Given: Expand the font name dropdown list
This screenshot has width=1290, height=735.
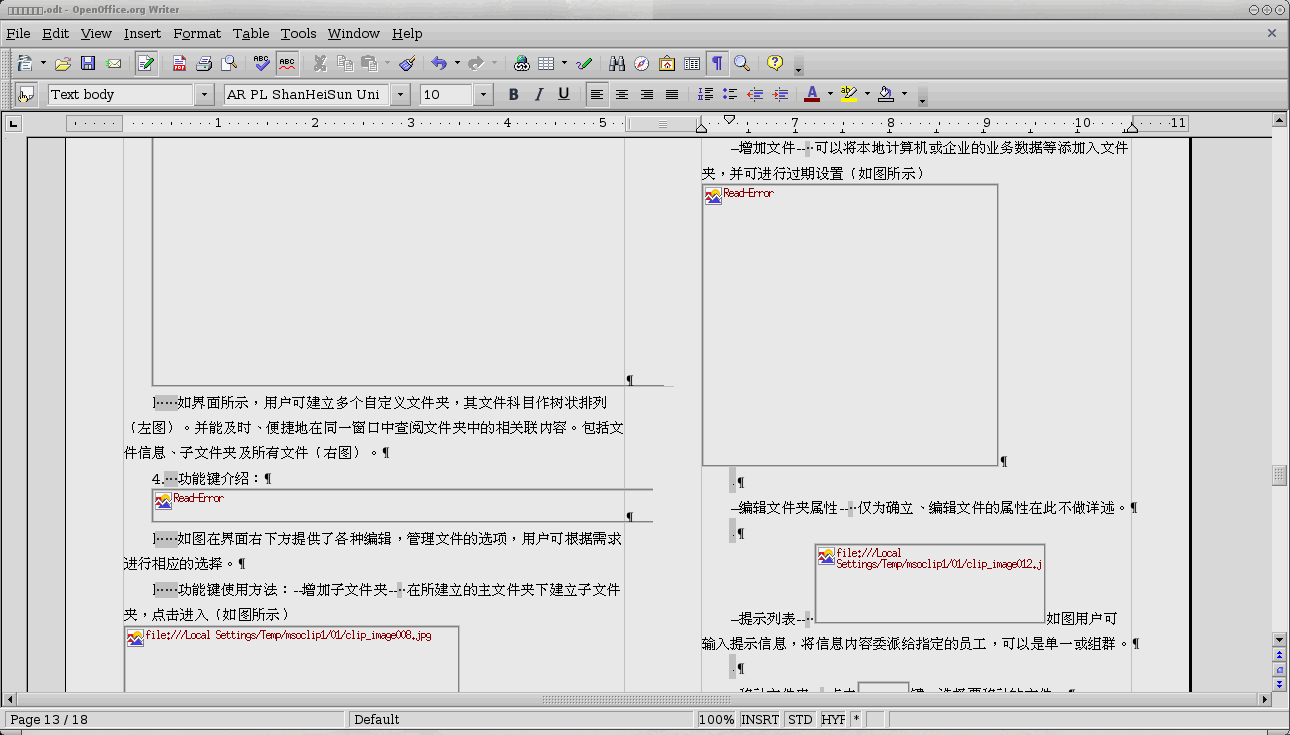Looking at the screenshot, I should tap(401, 95).
